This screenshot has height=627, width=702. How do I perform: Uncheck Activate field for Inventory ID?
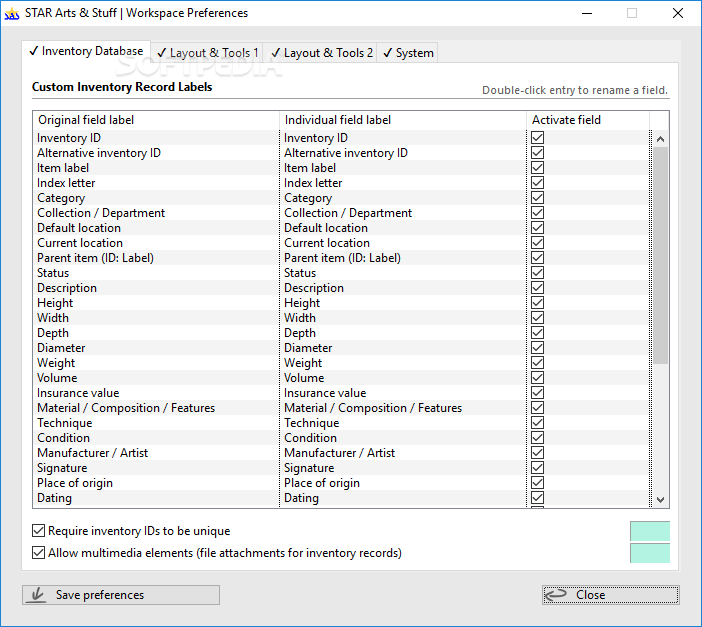pyautogui.click(x=538, y=137)
